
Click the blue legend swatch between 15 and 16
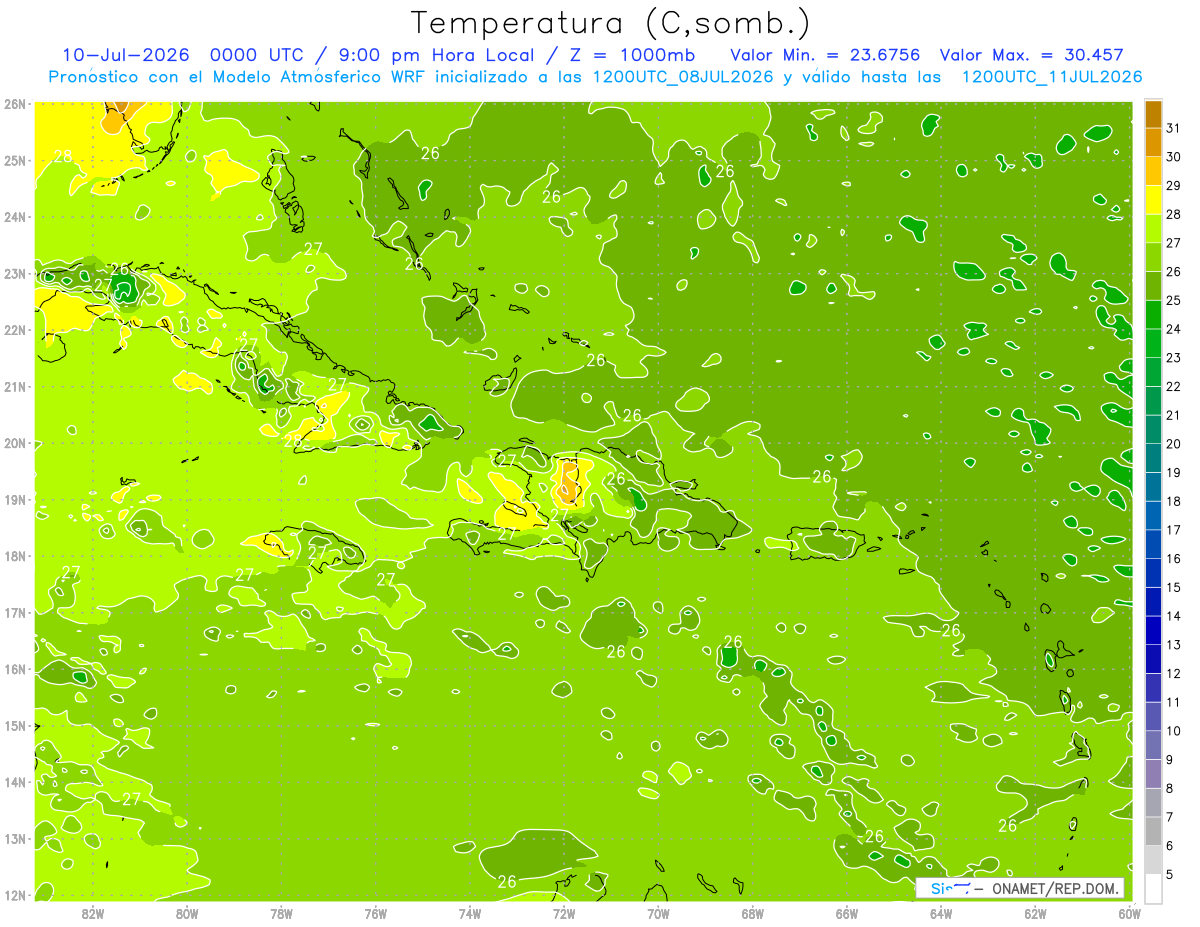point(1153,573)
